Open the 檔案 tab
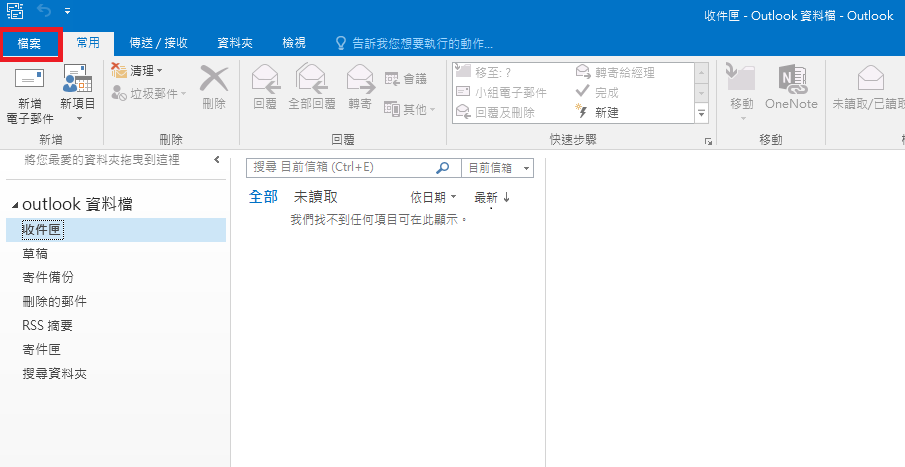The height and width of the screenshot is (467, 905). pyautogui.click(x=31, y=43)
